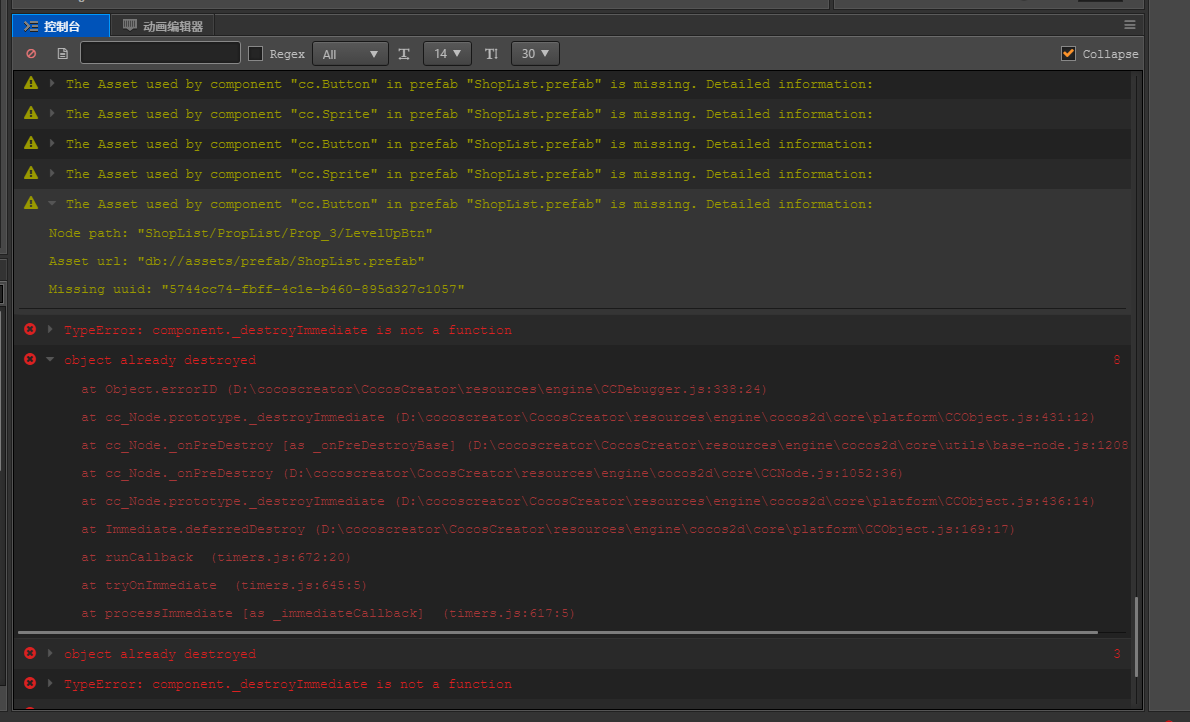Click the warning icon on the first log row
Viewport: 1190px width, 722px height.
31,84
